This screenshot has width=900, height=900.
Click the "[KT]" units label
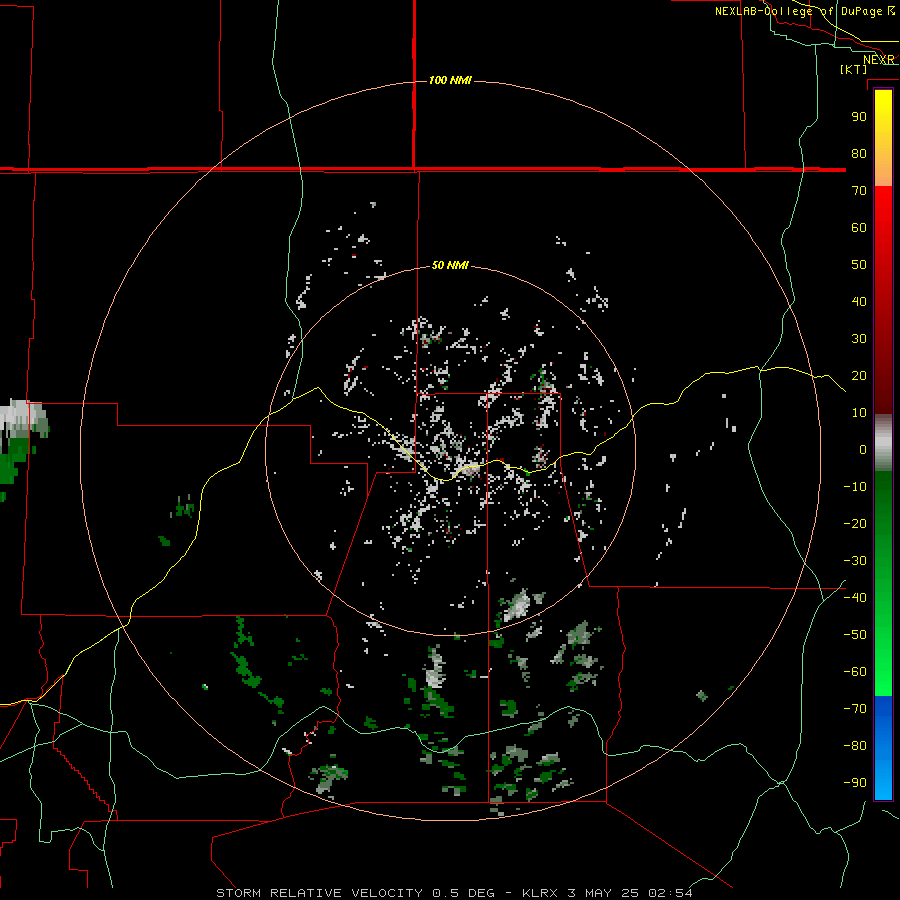[x=853, y=69]
